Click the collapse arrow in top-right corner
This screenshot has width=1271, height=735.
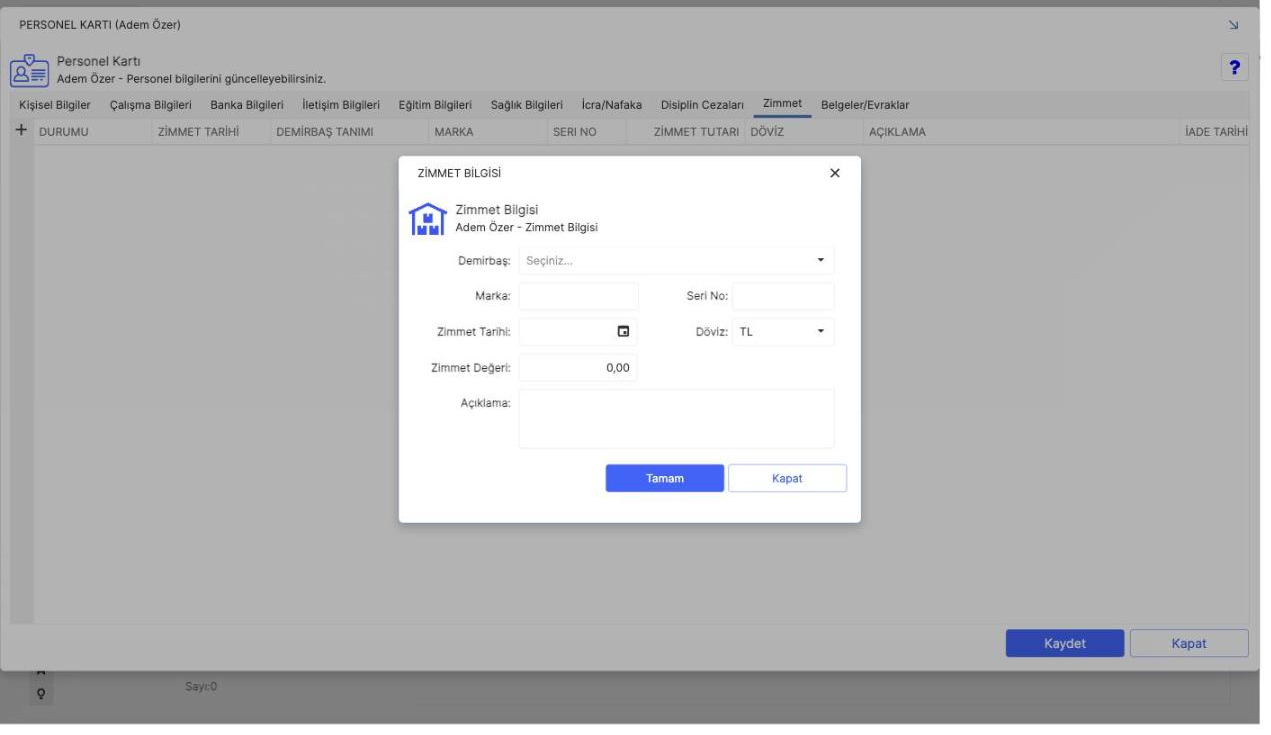(x=1232, y=24)
